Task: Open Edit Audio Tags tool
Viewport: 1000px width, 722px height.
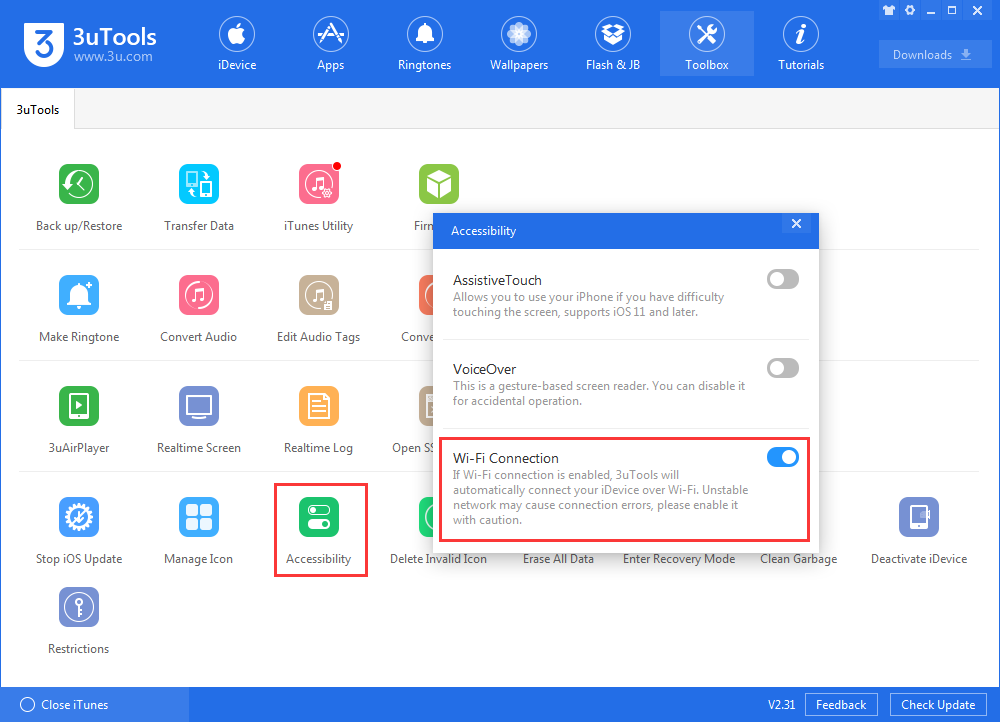Action: pos(319,295)
